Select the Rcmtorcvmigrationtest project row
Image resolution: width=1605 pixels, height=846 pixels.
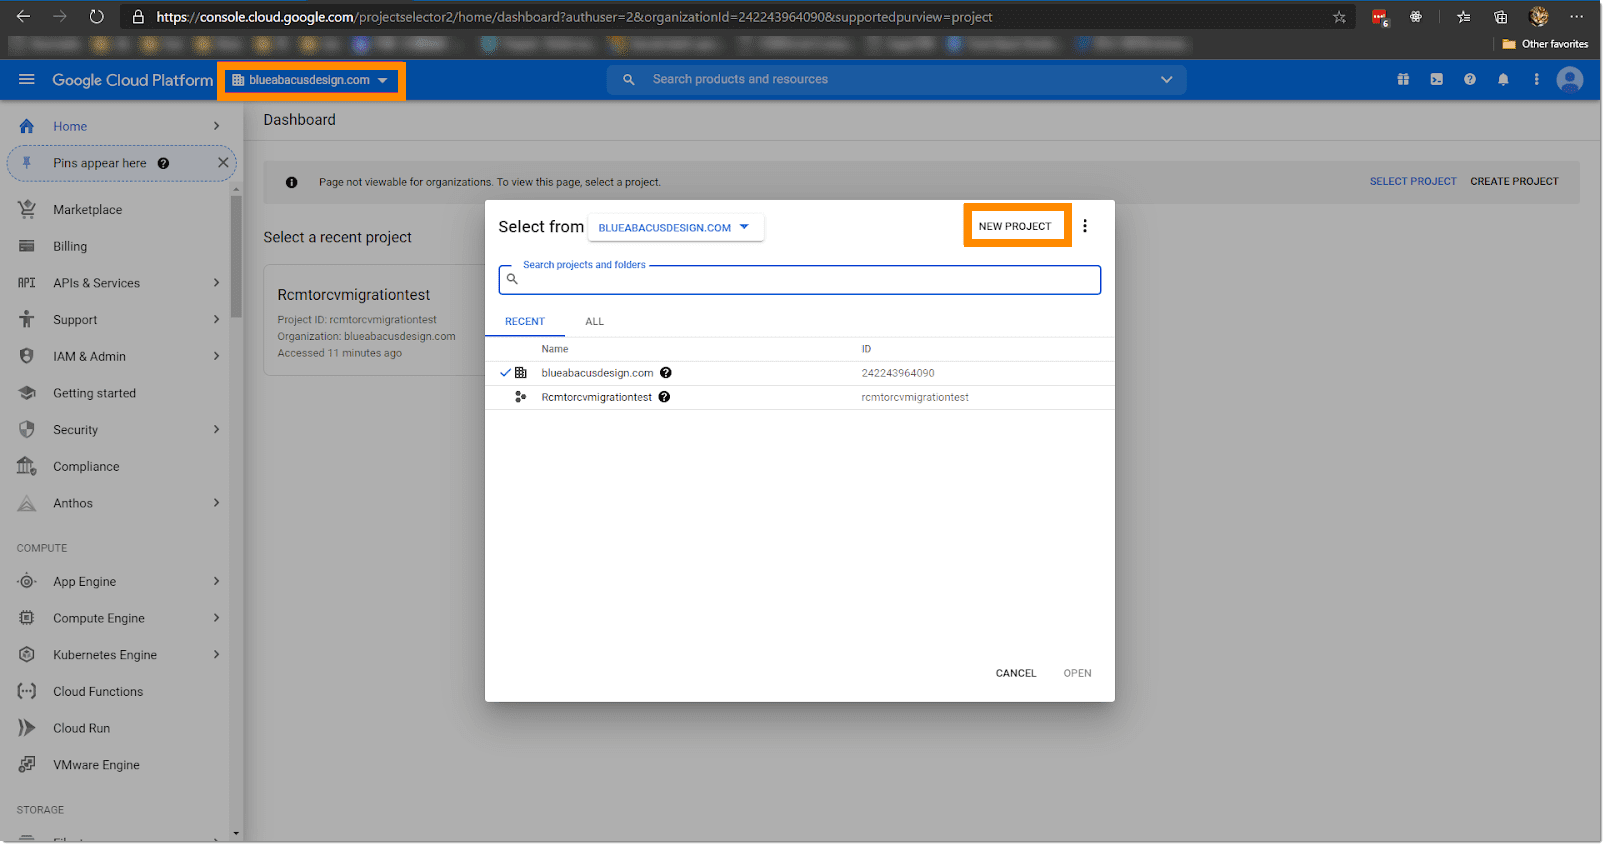click(x=800, y=397)
